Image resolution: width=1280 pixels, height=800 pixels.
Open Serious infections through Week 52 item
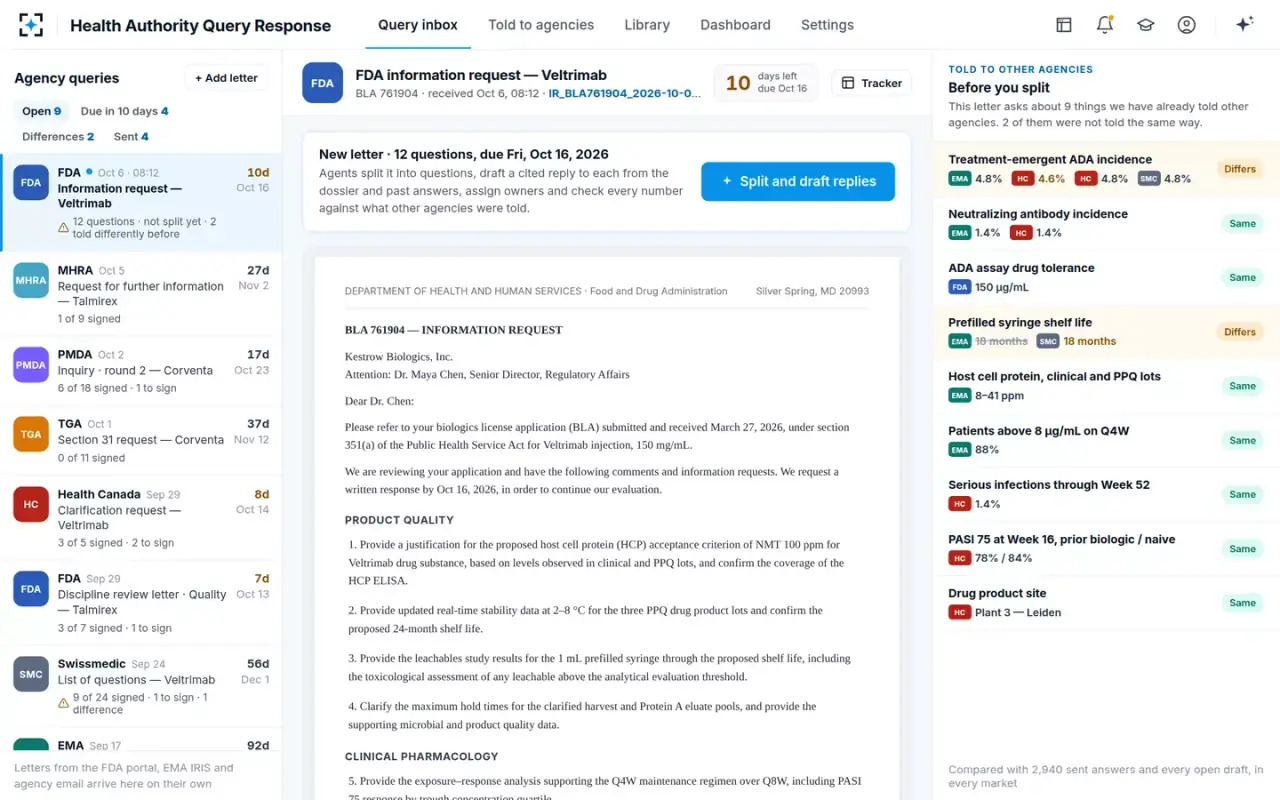point(1106,494)
